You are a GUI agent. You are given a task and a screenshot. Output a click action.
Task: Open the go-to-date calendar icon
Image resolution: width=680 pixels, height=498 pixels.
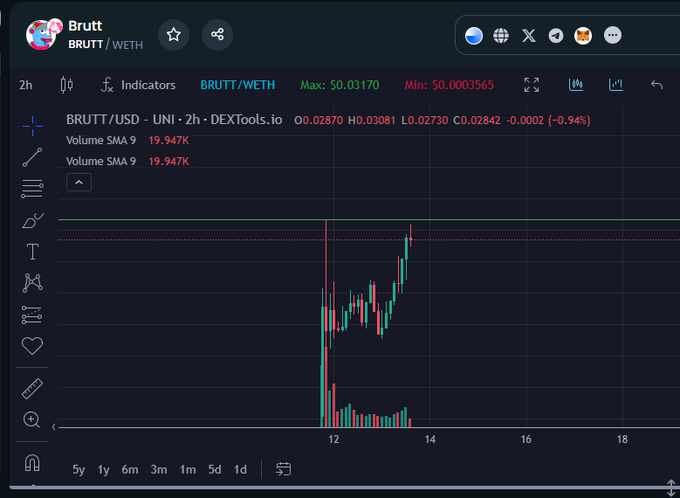click(x=283, y=469)
